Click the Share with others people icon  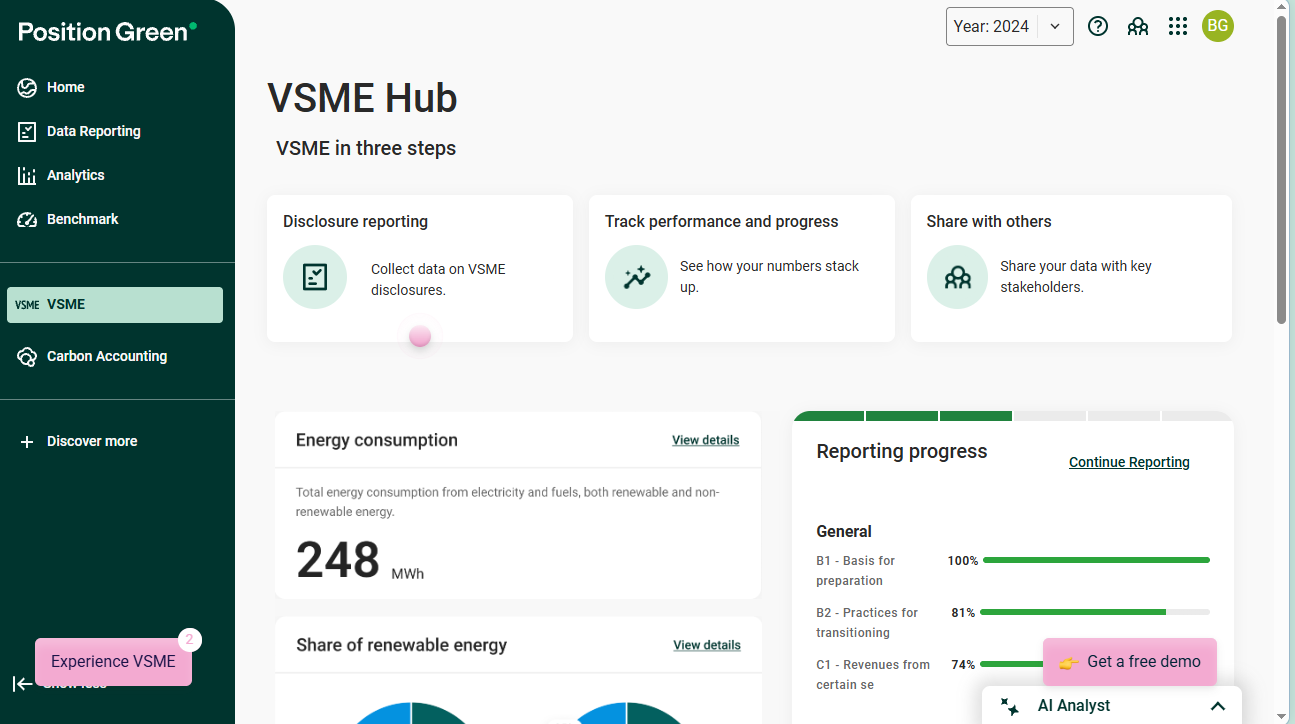tap(958, 277)
